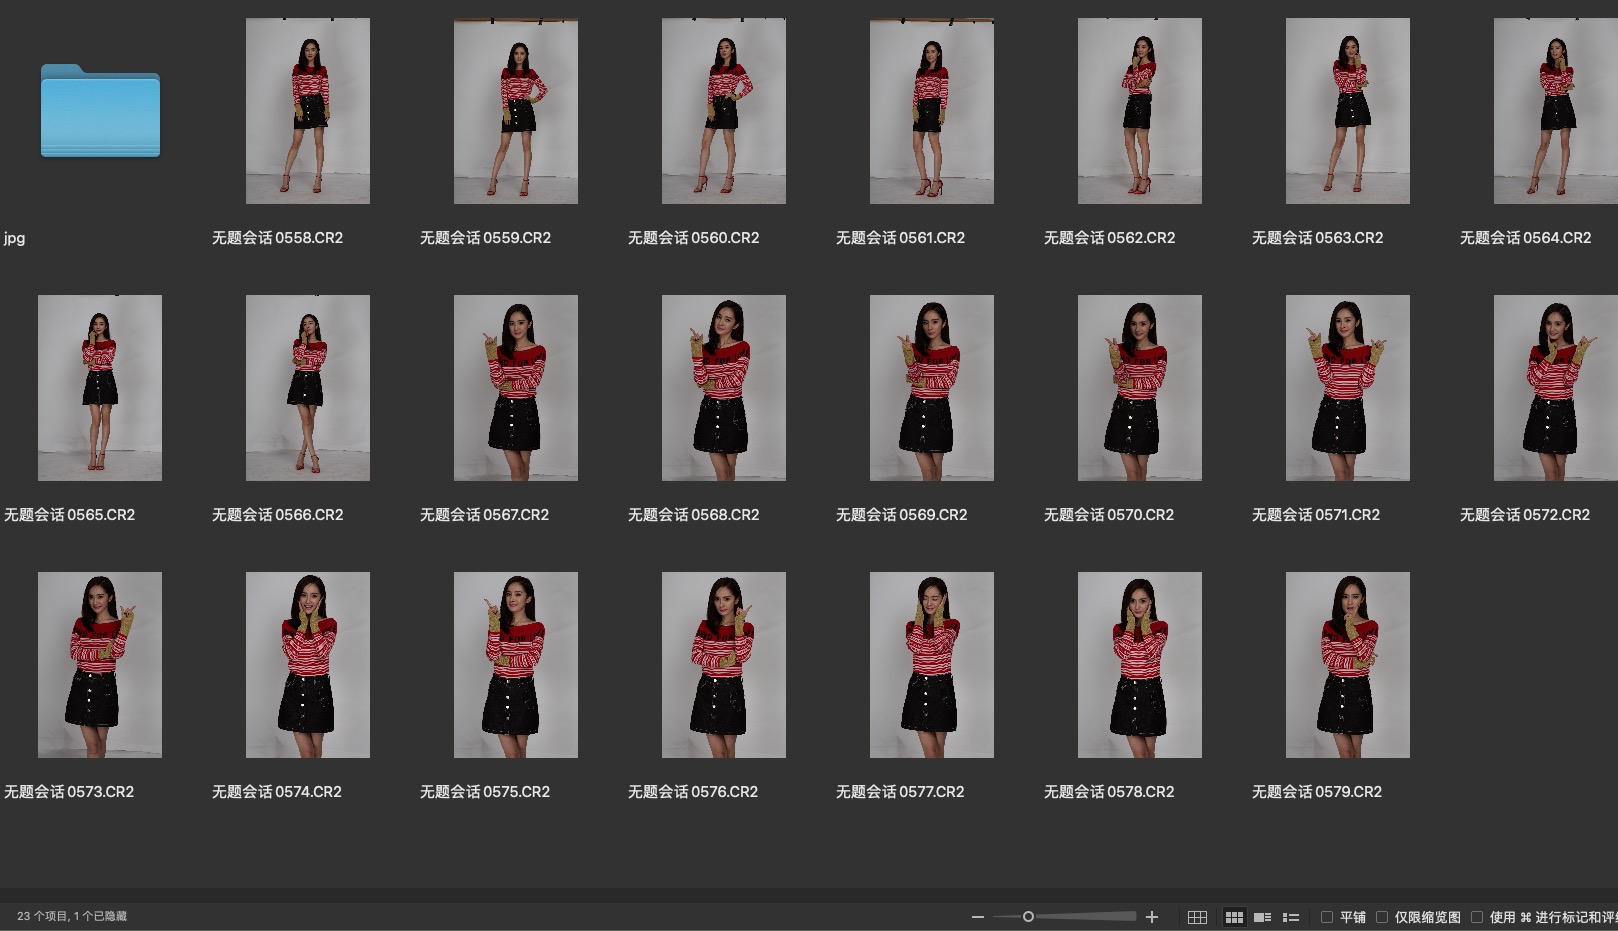Click the filename label 无题会话 0574.CR2
This screenshot has height=931, width=1618.
click(x=277, y=792)
